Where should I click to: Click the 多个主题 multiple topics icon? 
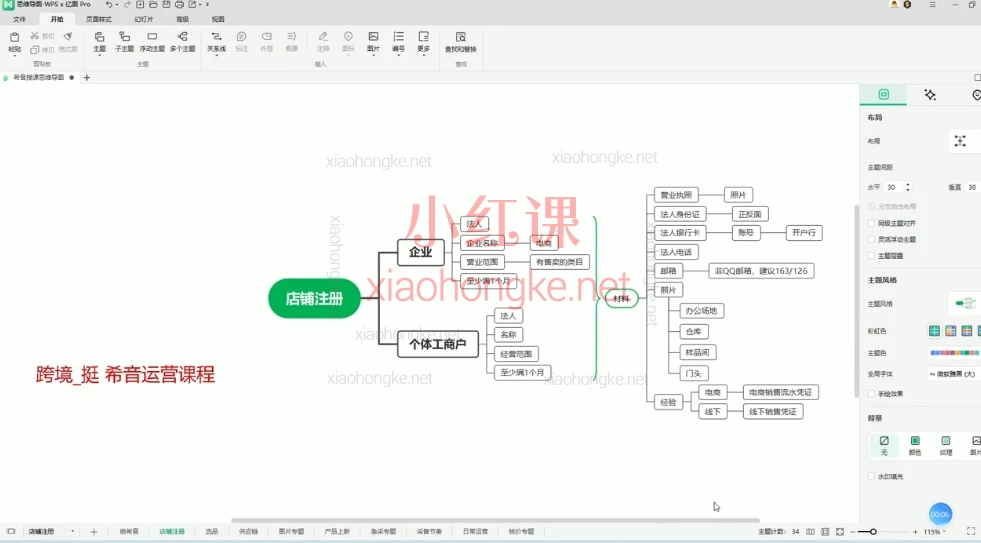click(183, 37)
